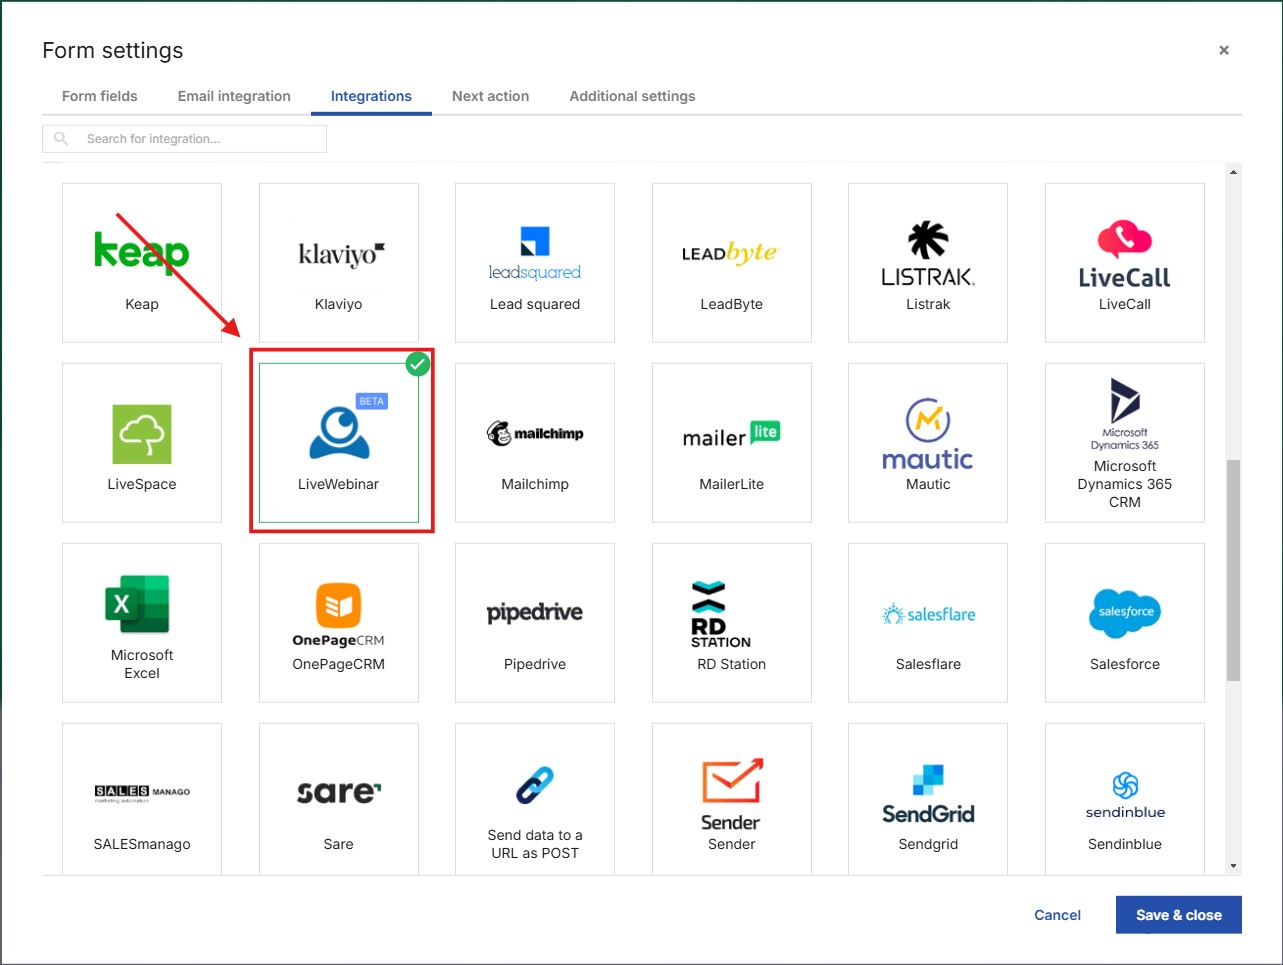The image size is (1283, 965).
Task: Open the Salesforce cloud integration
Action: pyautogui.click(x=1125, y=613)
